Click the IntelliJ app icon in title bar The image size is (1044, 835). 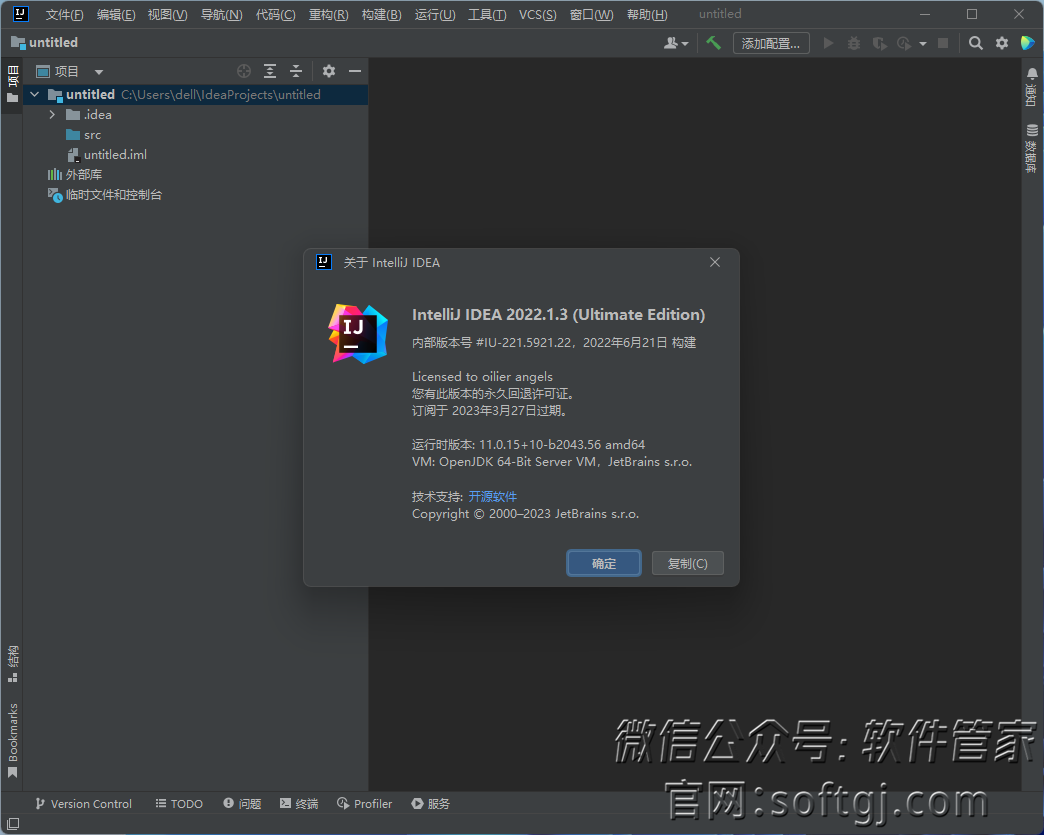coord(21,14)
